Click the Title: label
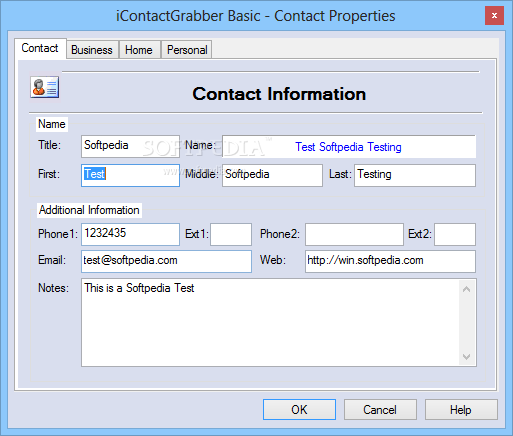The width and height of the screenshot is (513, 436). point(50,145)
